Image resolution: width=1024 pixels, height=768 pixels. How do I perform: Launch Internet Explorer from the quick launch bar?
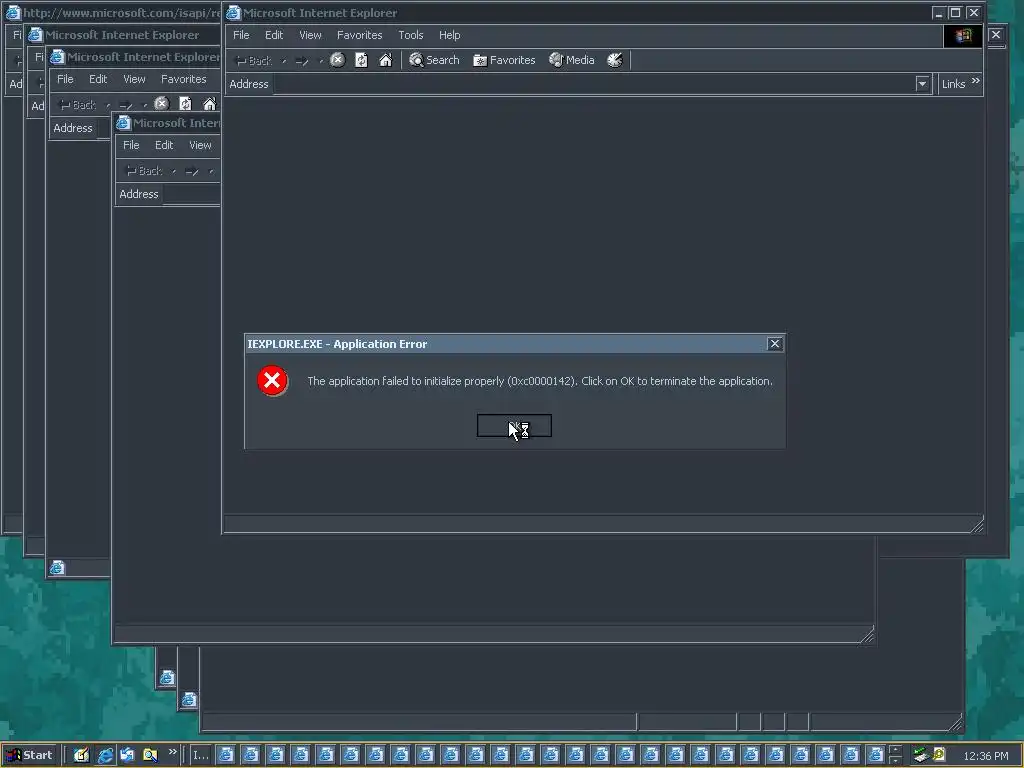104,755
